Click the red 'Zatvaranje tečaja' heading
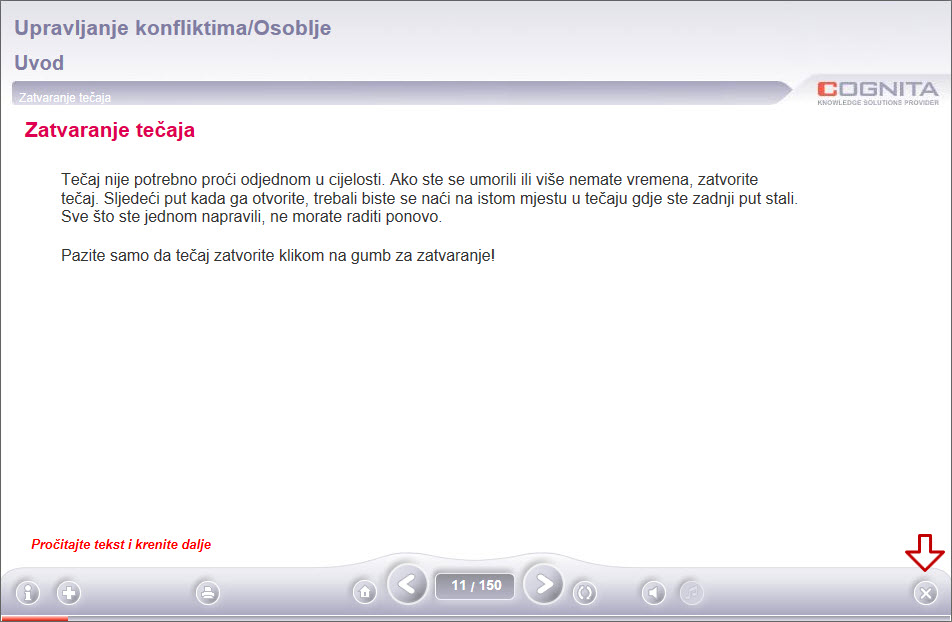Viewport: 952px width, 622px height. tap(109, 130)
